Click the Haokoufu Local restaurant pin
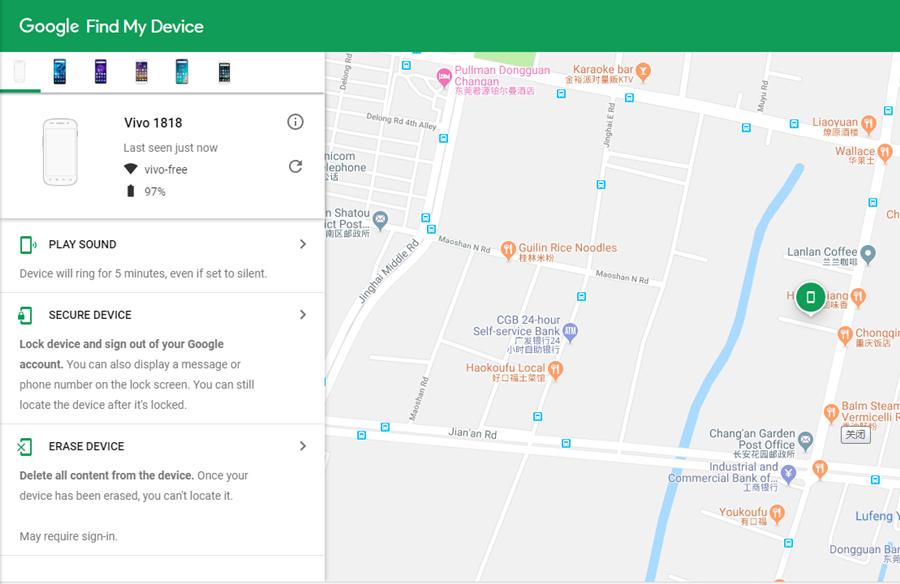This screenshot has width=900, height=584. [x=555, y=370]
